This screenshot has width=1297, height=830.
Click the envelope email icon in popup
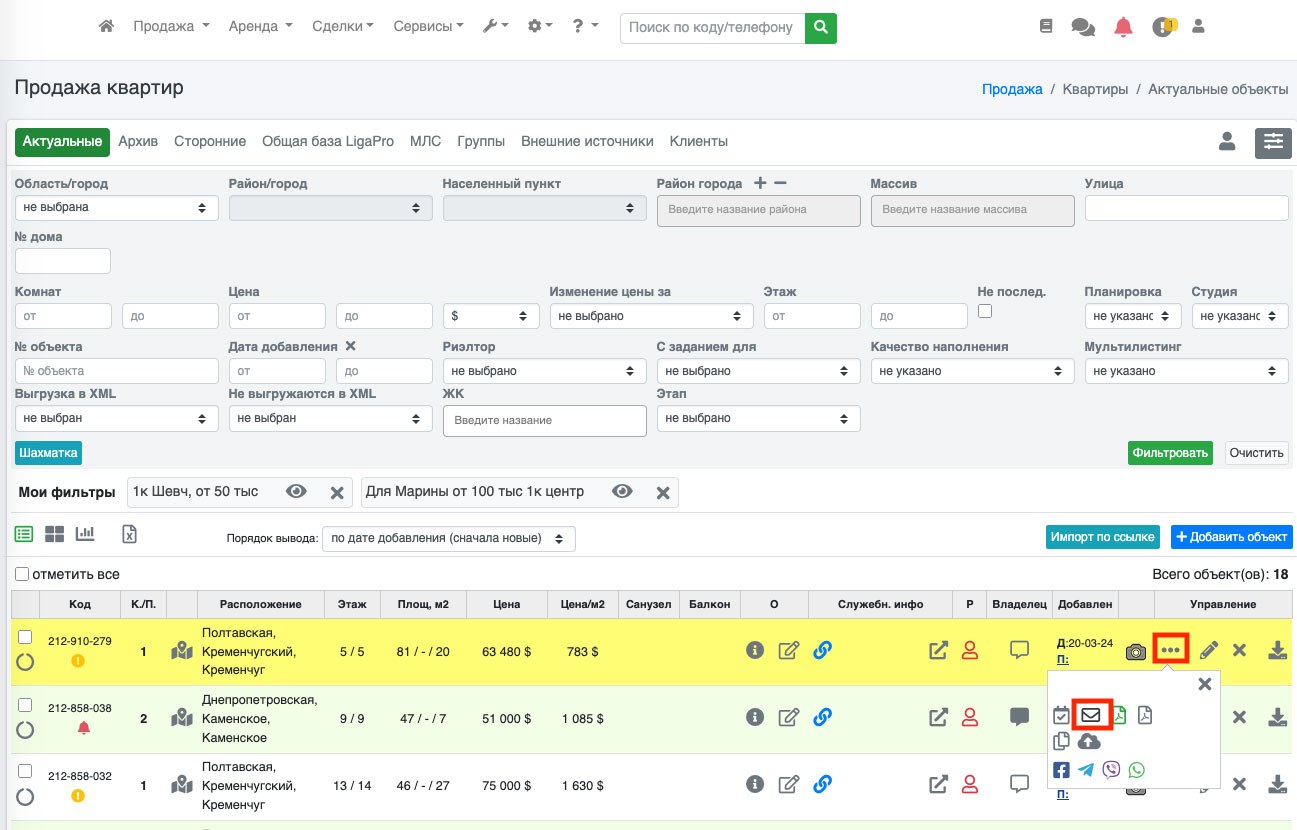1091,715
